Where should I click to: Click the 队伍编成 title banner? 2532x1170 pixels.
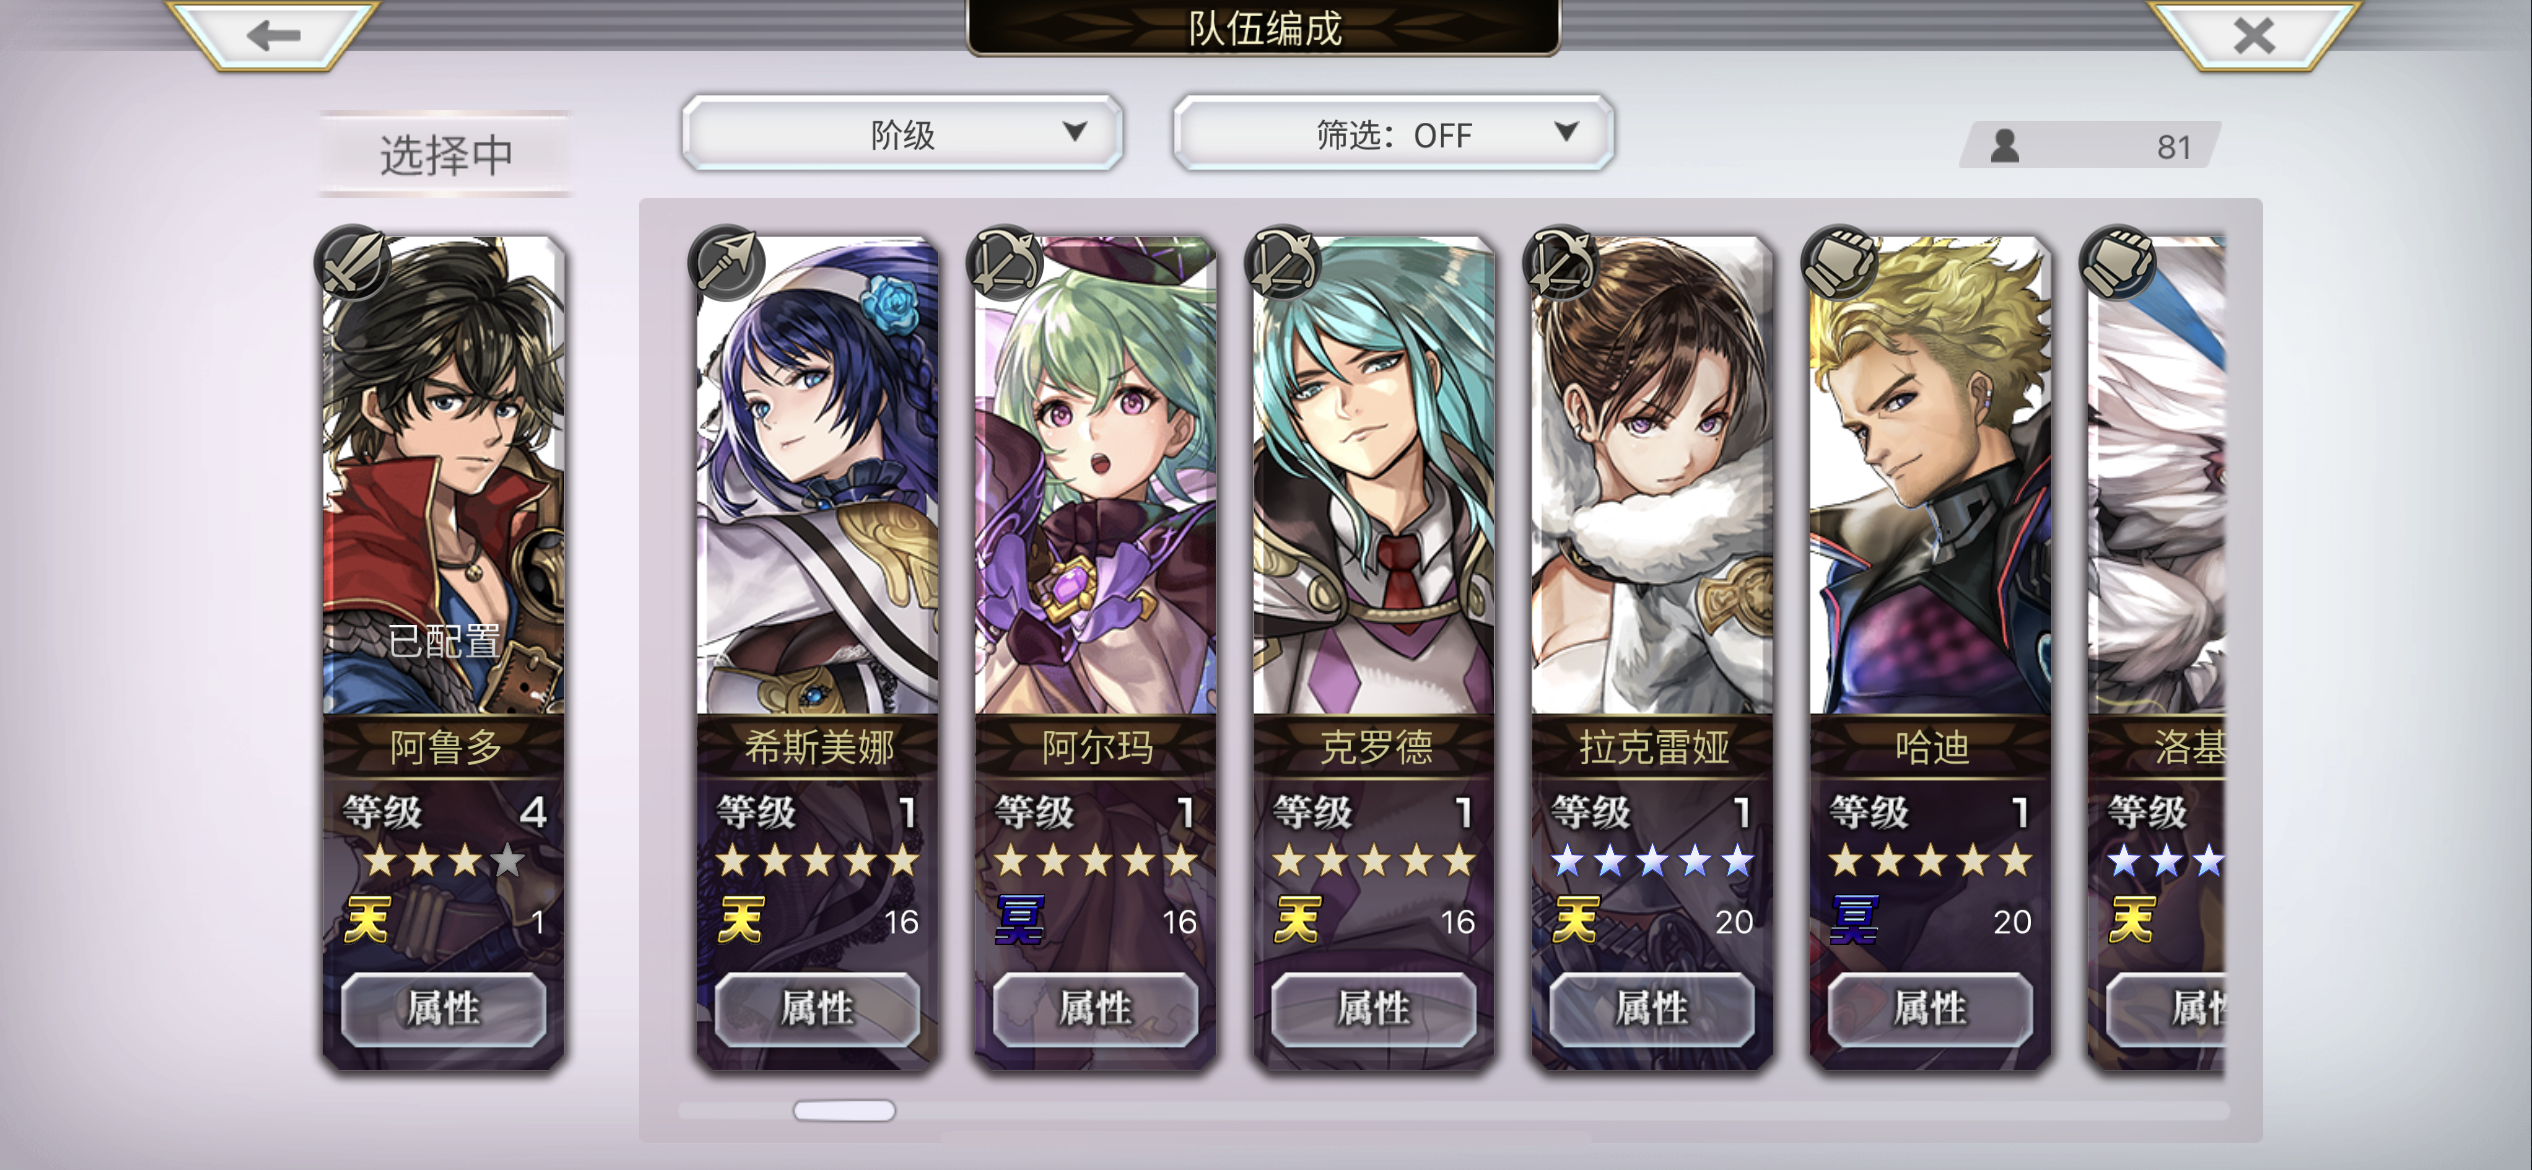(1264, 28)
